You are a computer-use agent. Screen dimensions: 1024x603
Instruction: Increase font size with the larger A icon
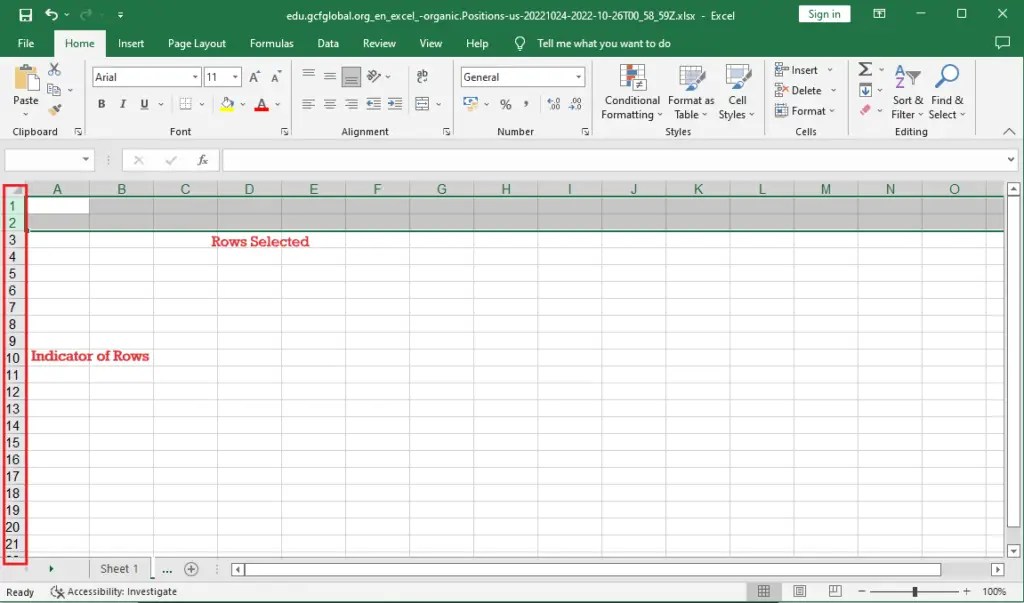click(x=255, y=77)
